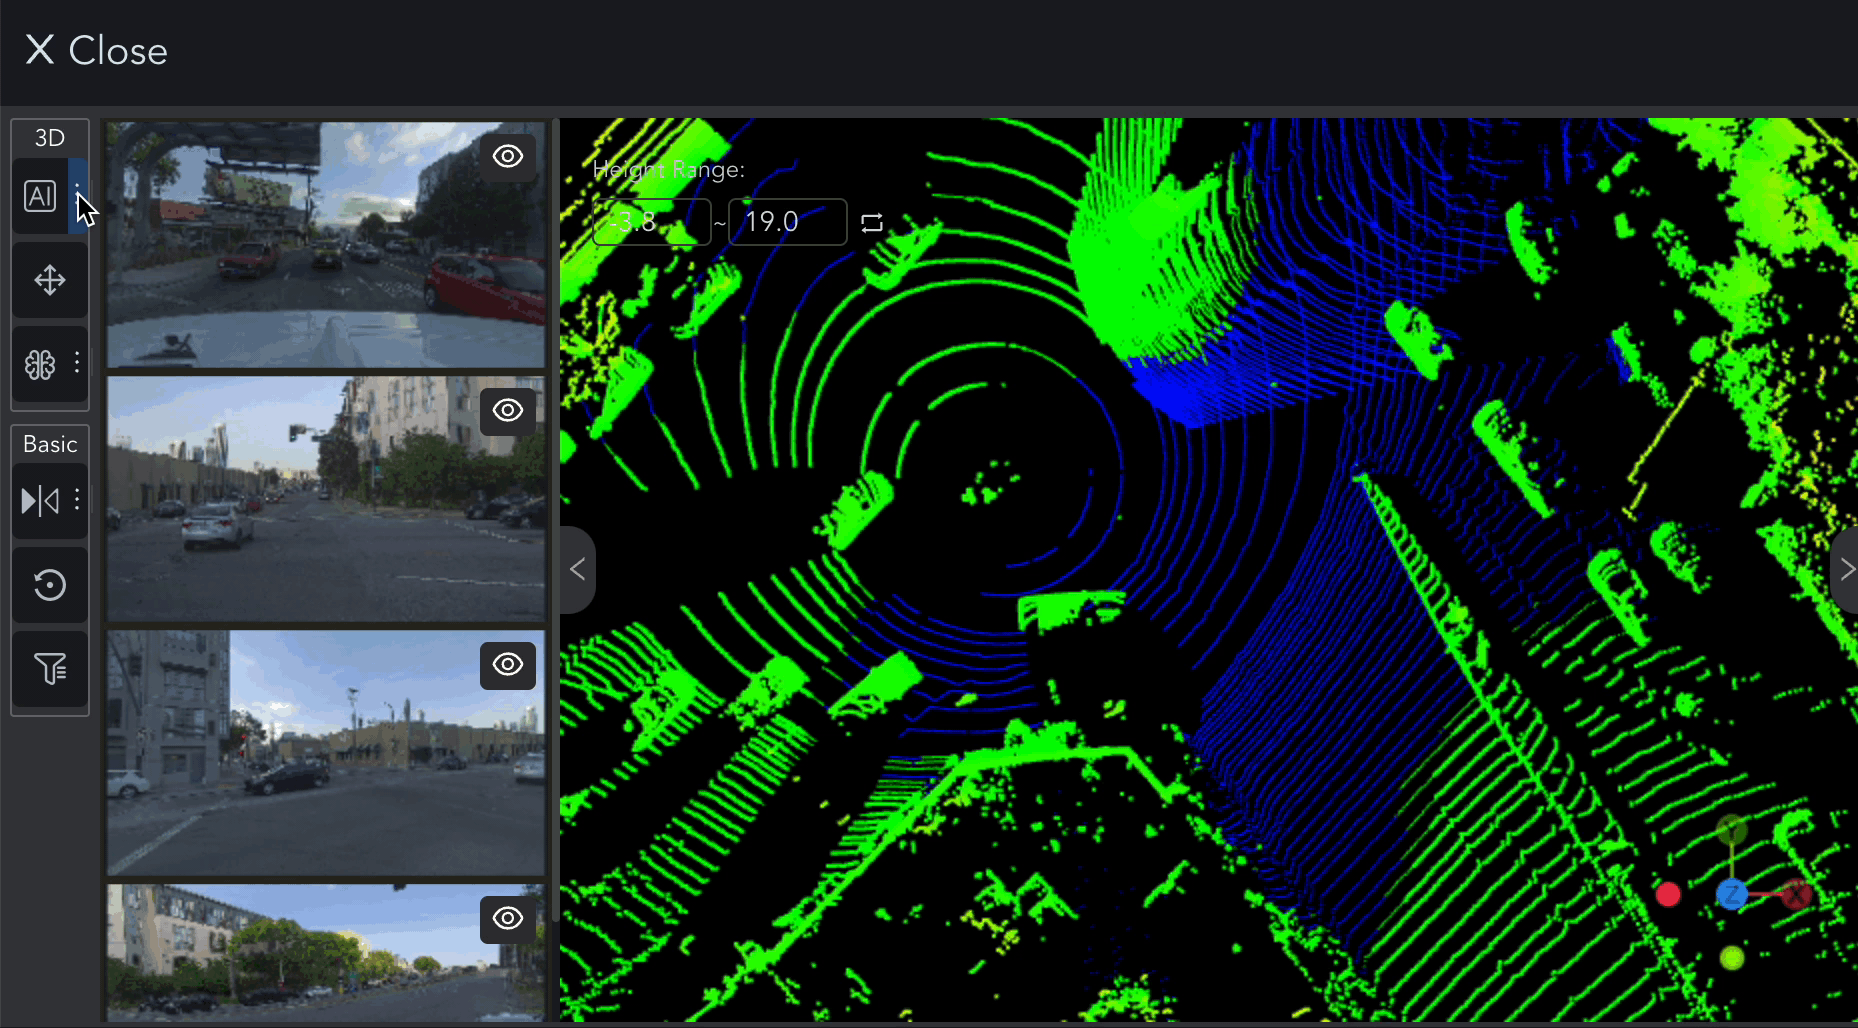Close the viewer with X Close

[x=96, y=50]
